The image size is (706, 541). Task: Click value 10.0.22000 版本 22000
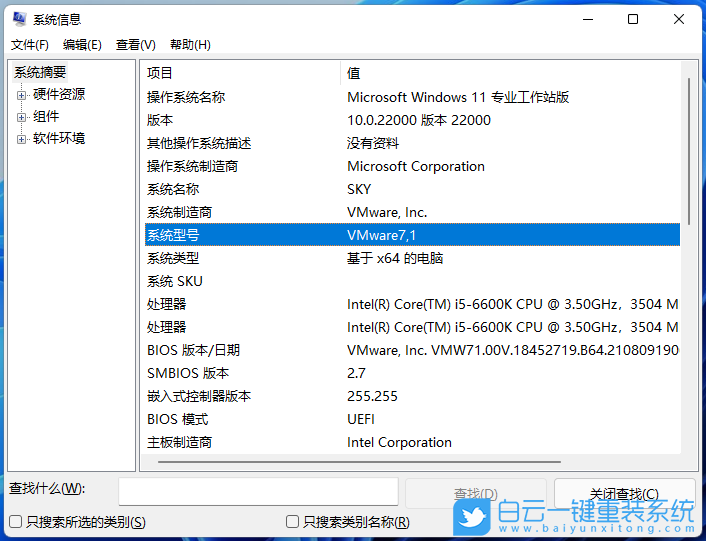click(x=419, y=120)
